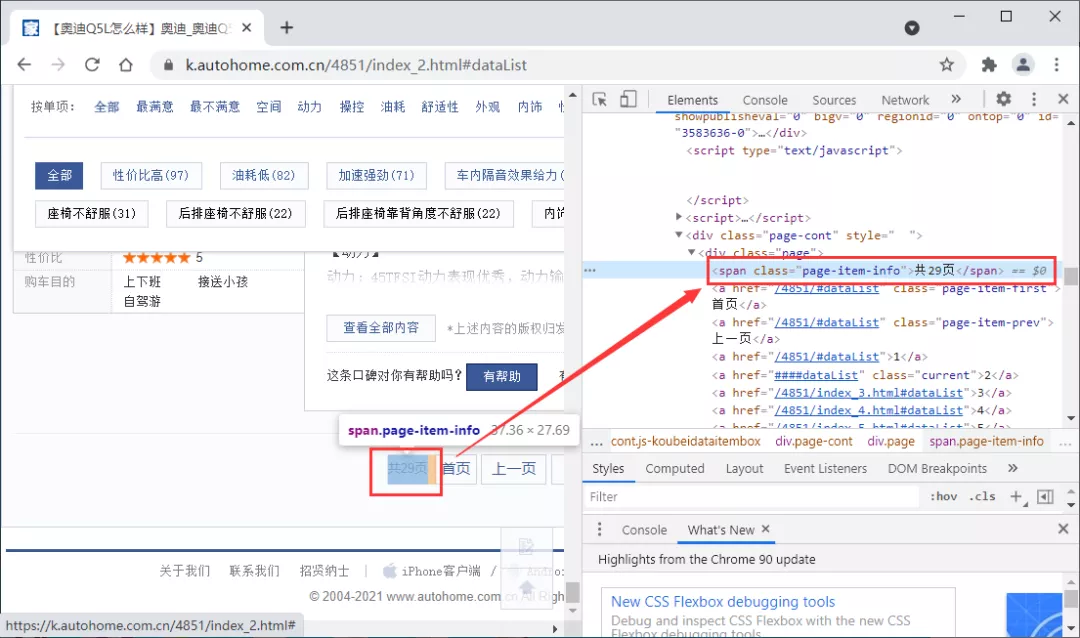Close the 奥迪Q5L browser tab
Image resolution: width=1080 pixels, height=638 pixels.
(x=247, y=28)
